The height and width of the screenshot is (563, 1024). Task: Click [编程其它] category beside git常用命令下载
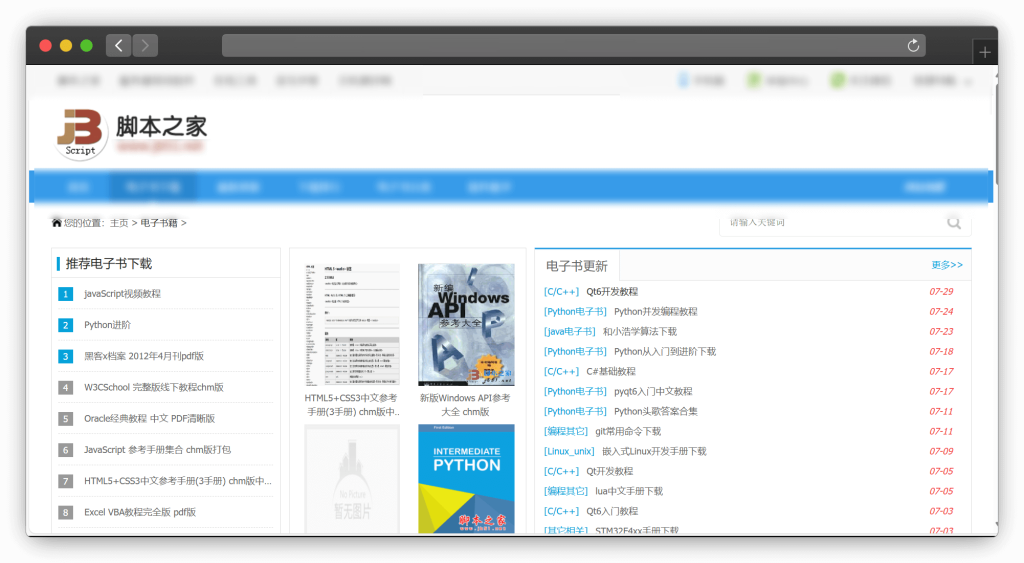pyautogui.click(x=566, y=431)
